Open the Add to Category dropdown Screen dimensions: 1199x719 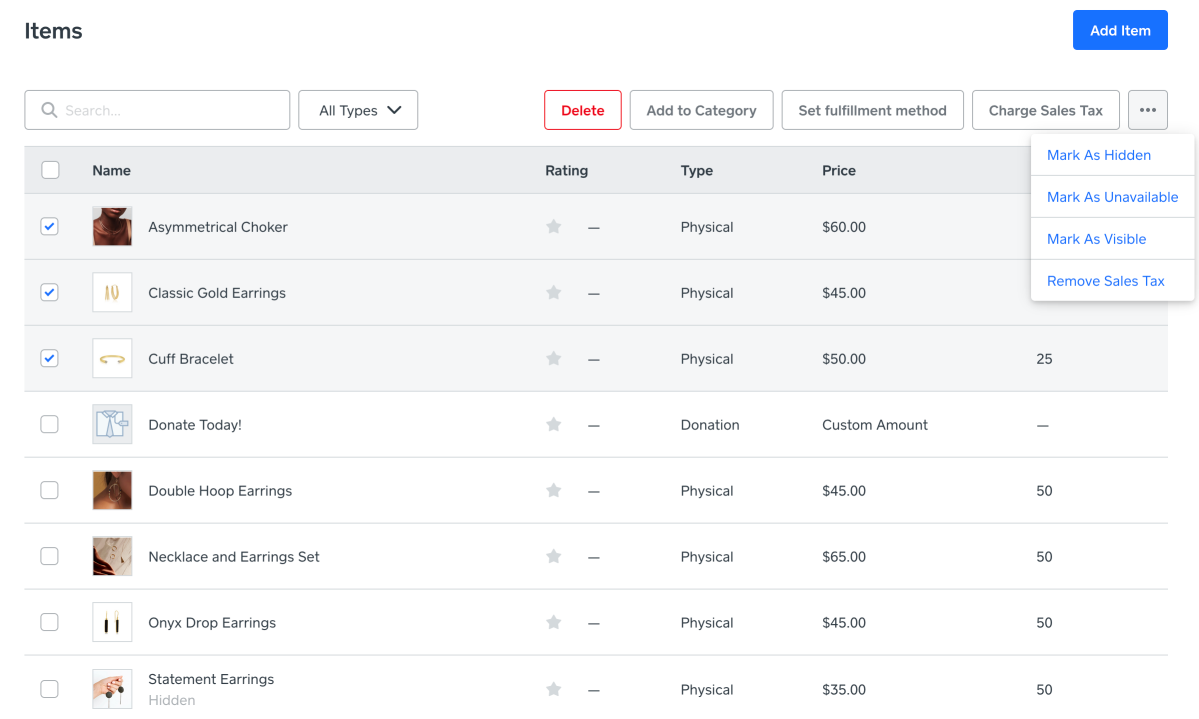pos(701,110)
